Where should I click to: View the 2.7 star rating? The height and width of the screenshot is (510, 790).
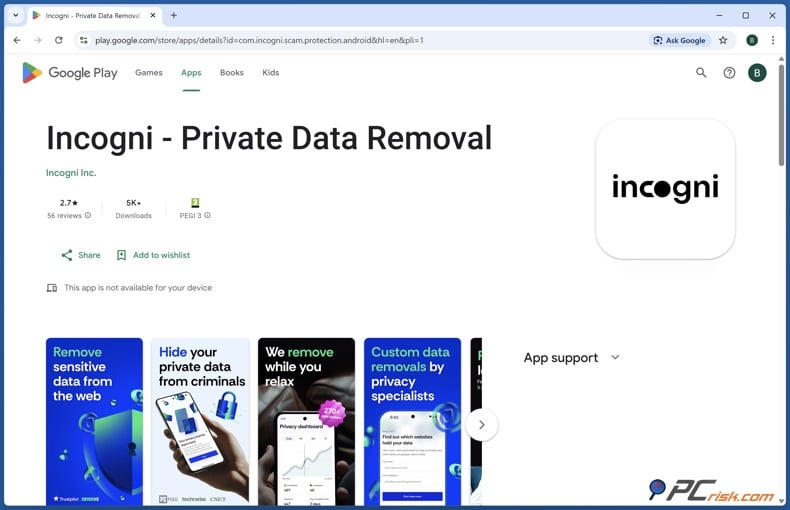click(x=69, y=203)
